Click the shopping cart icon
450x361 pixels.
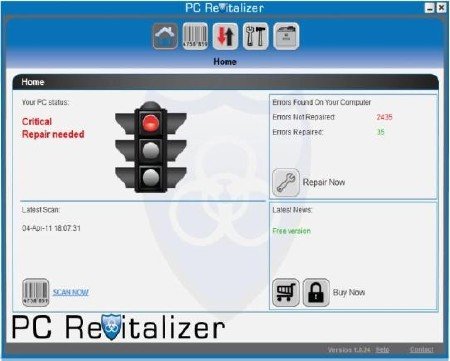click(286, 292)
